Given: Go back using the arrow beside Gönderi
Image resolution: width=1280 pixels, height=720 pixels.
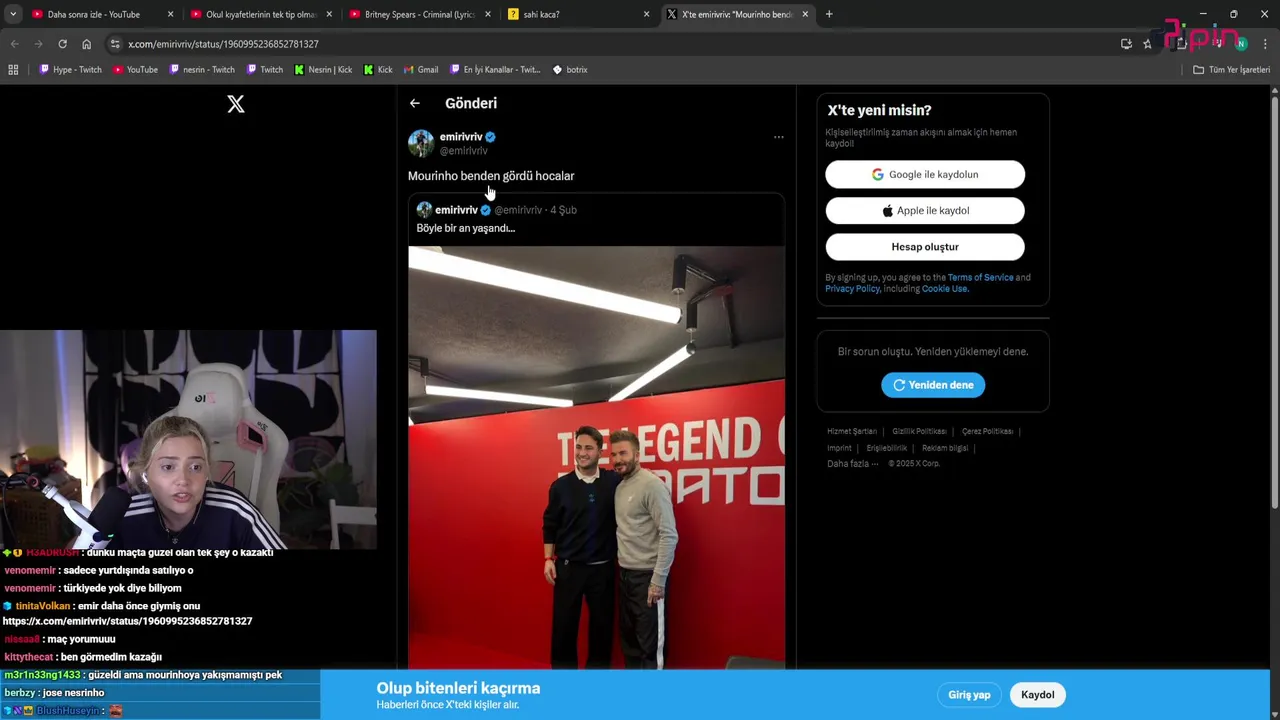Looking at the screenshot, I should (x=415, y=103).
